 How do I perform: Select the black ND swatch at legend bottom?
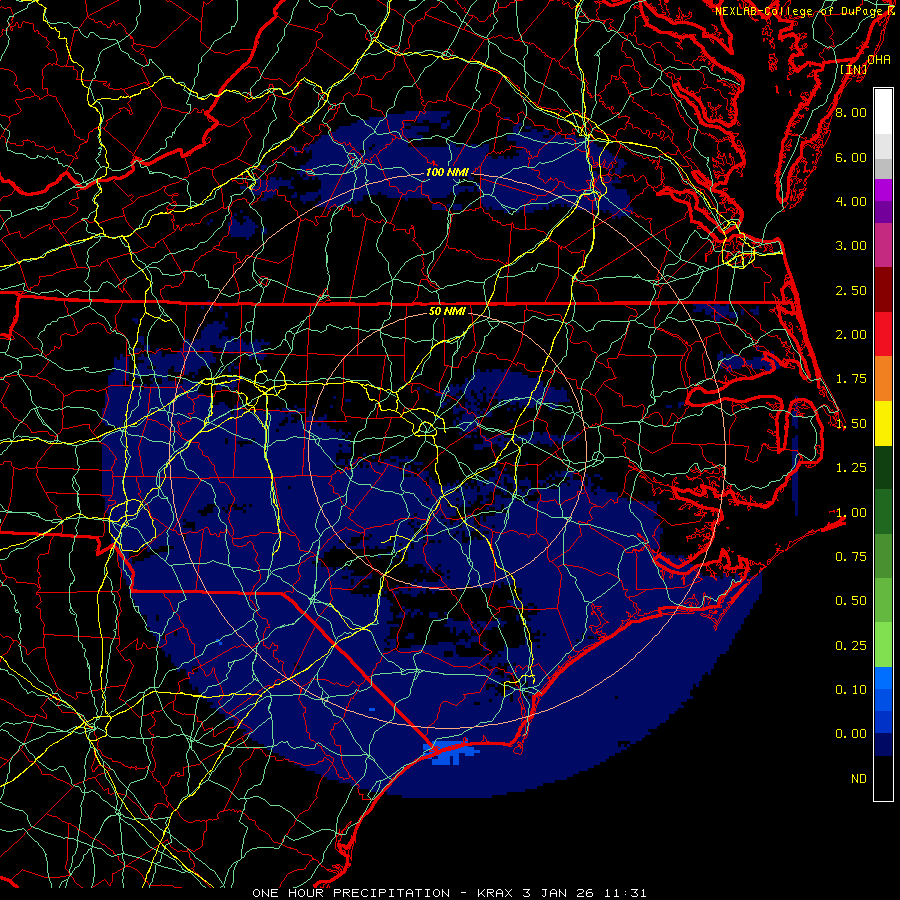tap(883, 778)
